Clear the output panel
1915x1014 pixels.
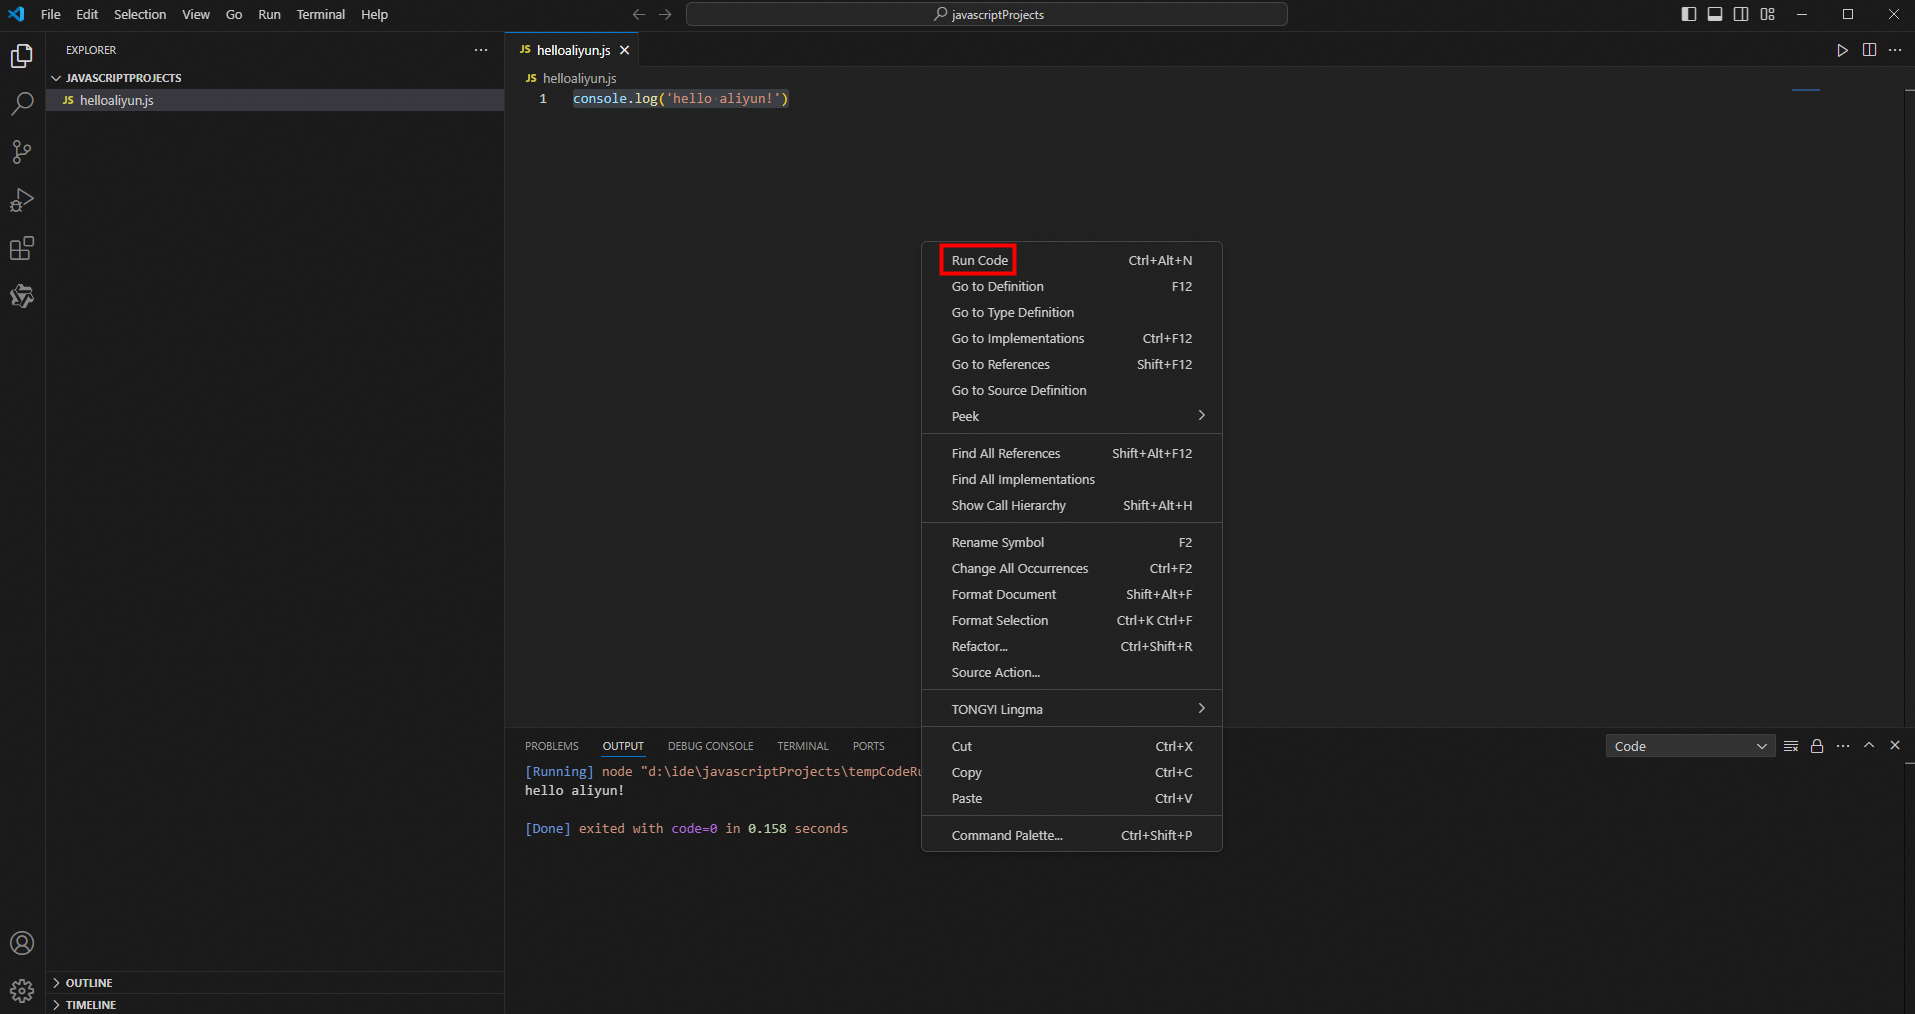click(1791, 746)
